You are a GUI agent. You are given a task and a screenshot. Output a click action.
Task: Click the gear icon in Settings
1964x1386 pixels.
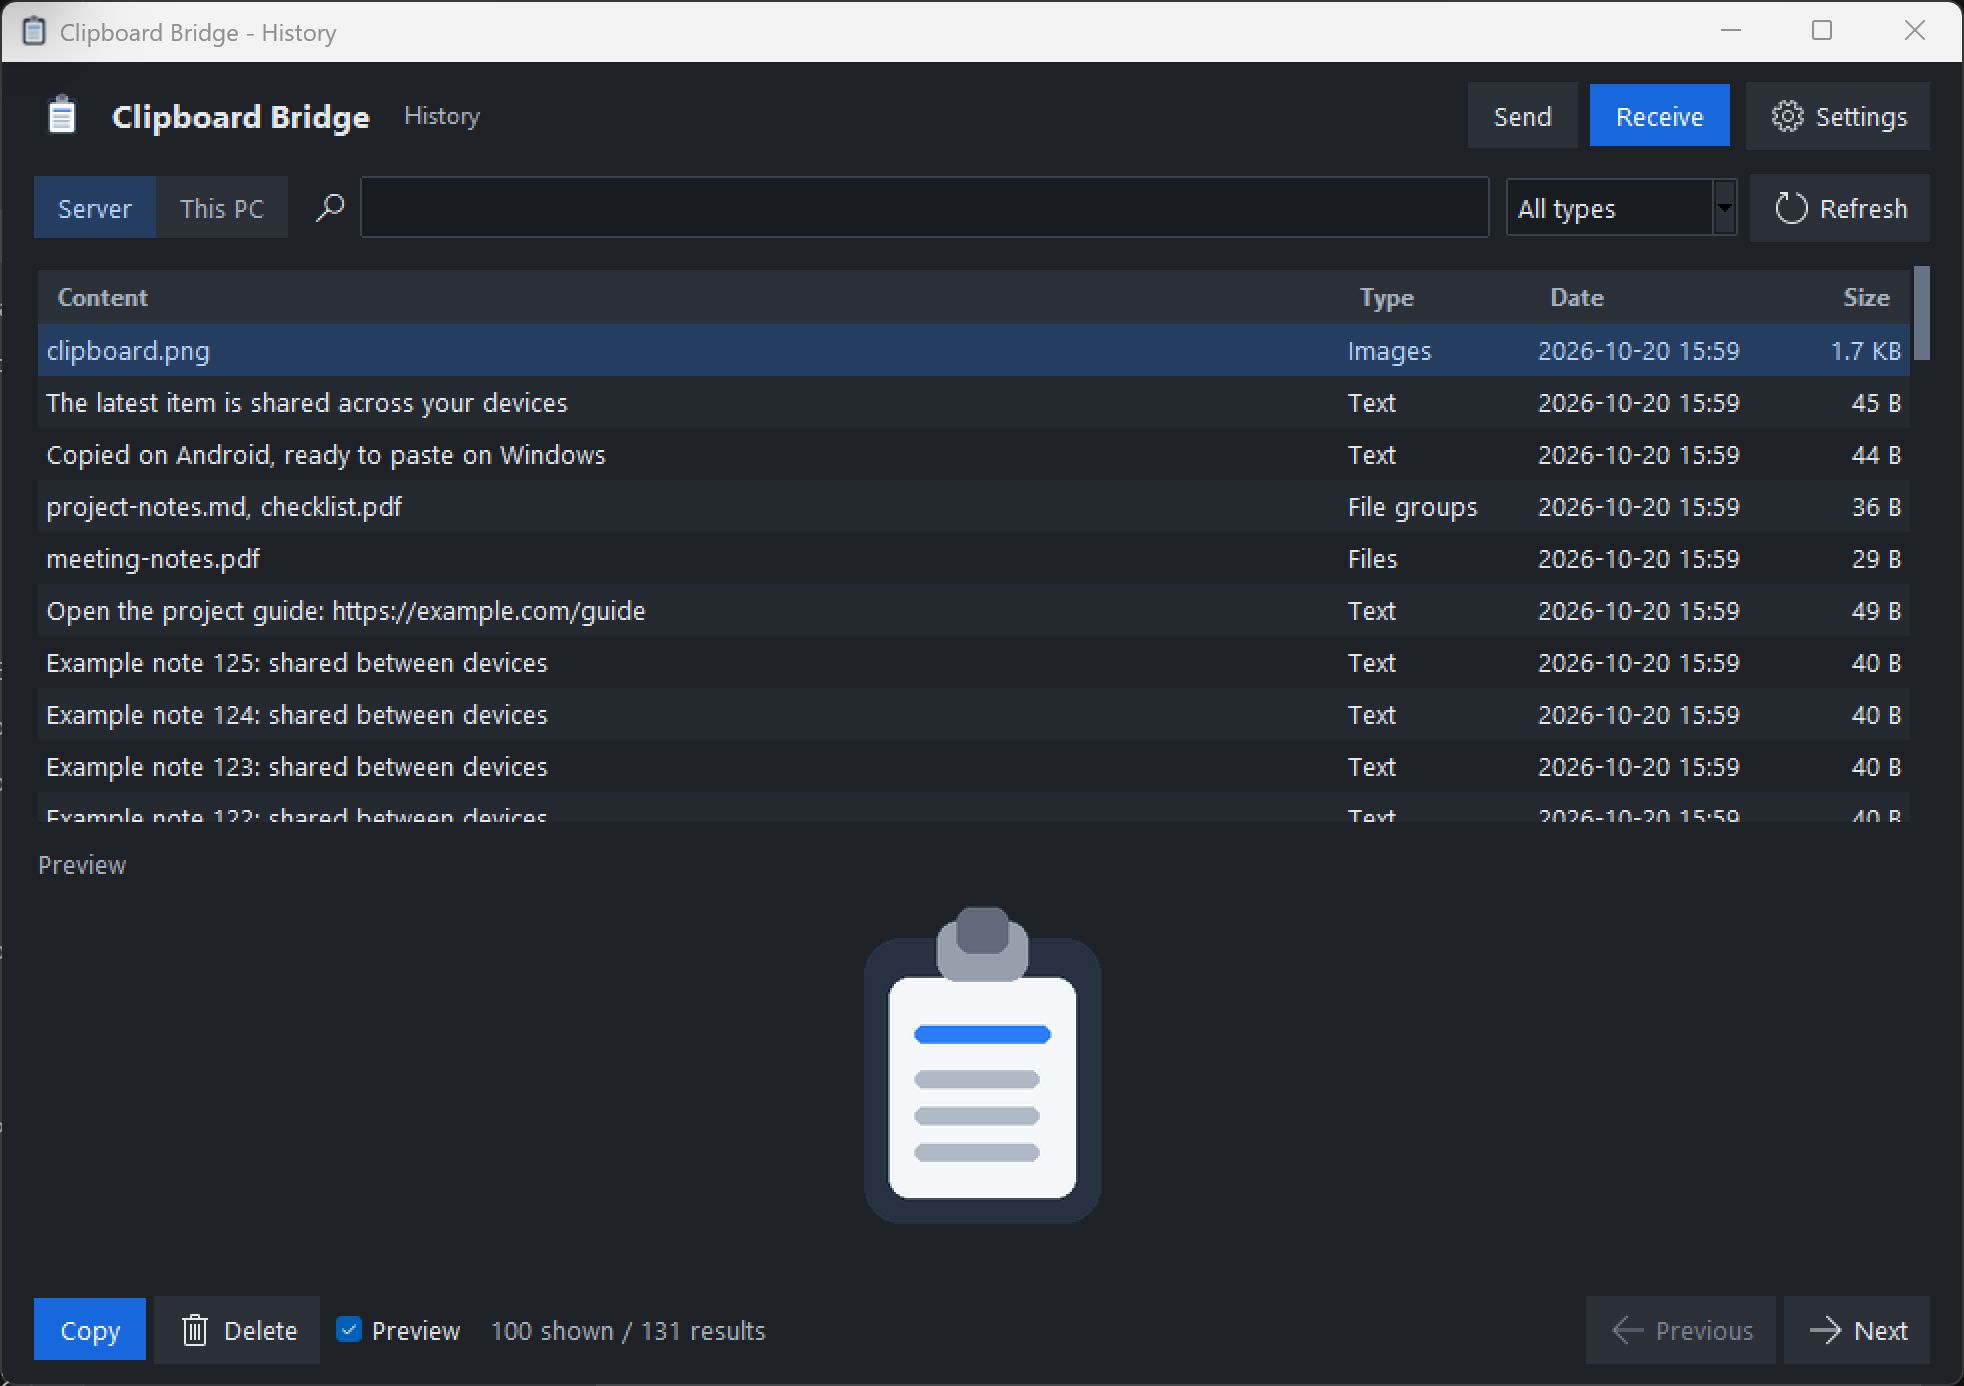(1787, 116)
